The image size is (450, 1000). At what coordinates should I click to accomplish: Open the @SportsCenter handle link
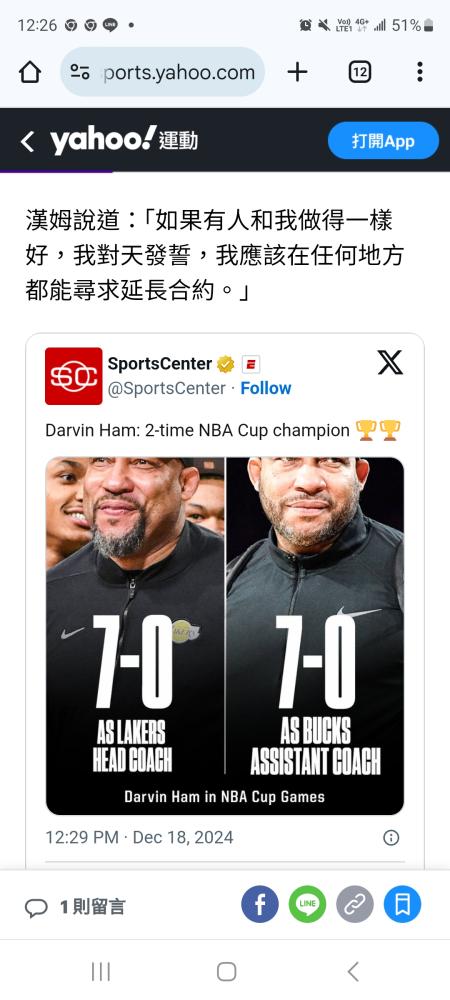[166, 388]
